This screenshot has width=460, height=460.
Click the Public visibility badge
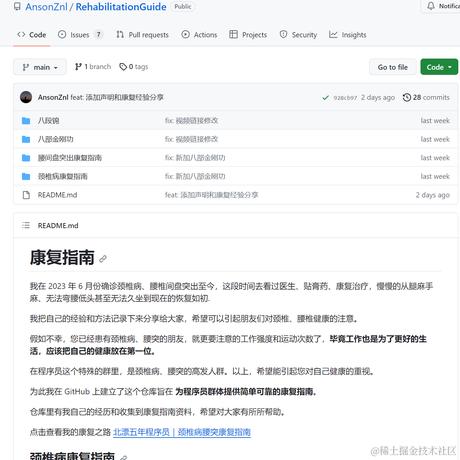pos(183,6)
